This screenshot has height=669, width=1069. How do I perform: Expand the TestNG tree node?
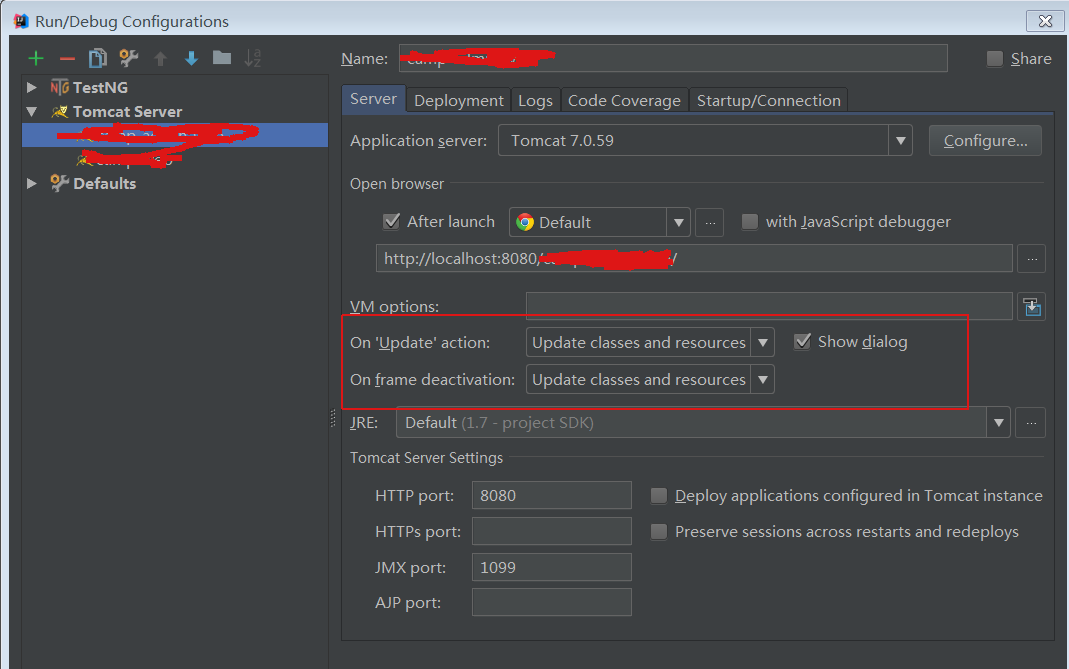[31, 87]
